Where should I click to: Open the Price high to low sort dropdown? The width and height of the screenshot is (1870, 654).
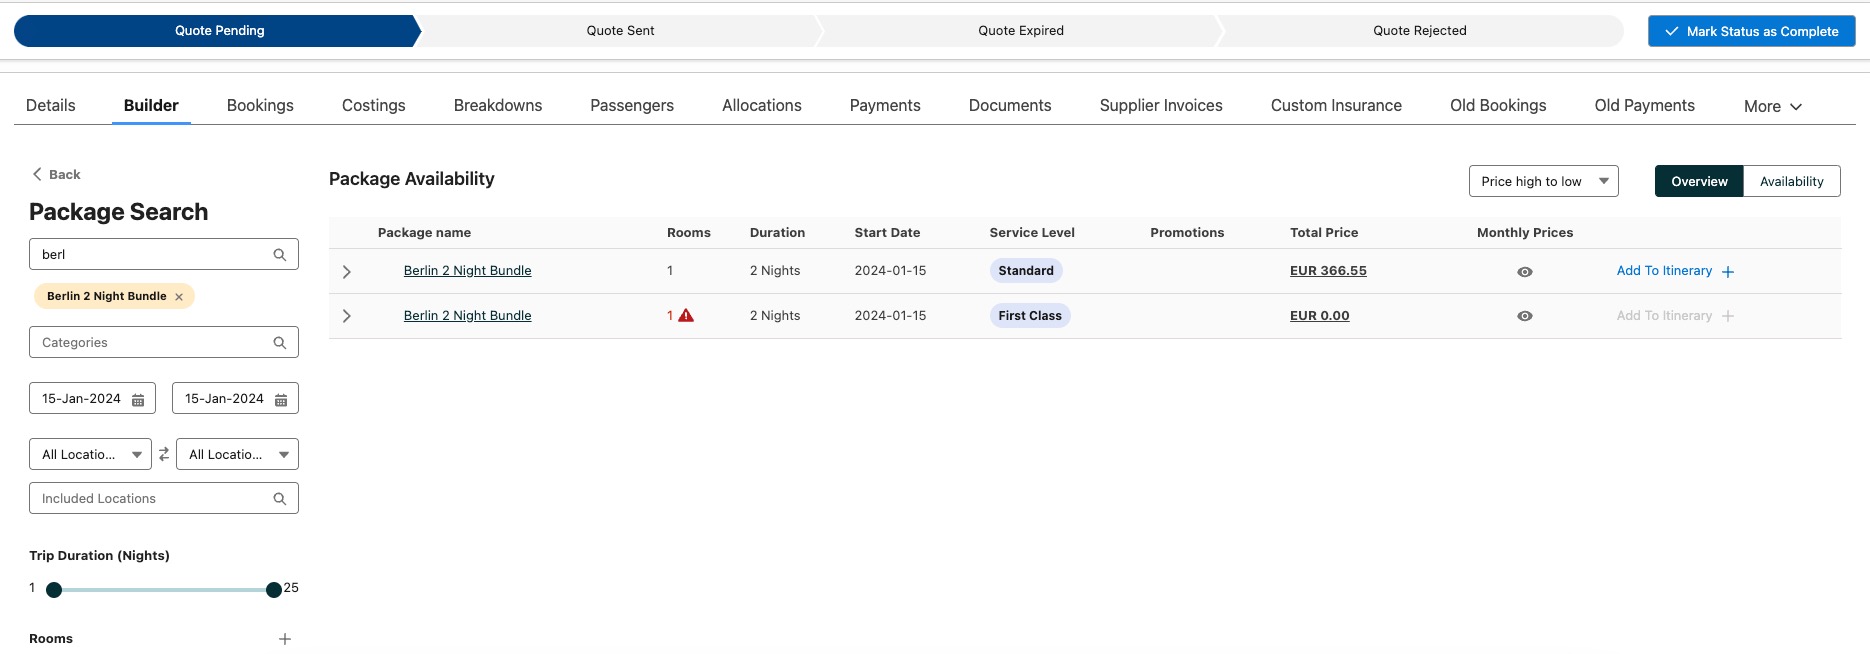[1543, 181]
